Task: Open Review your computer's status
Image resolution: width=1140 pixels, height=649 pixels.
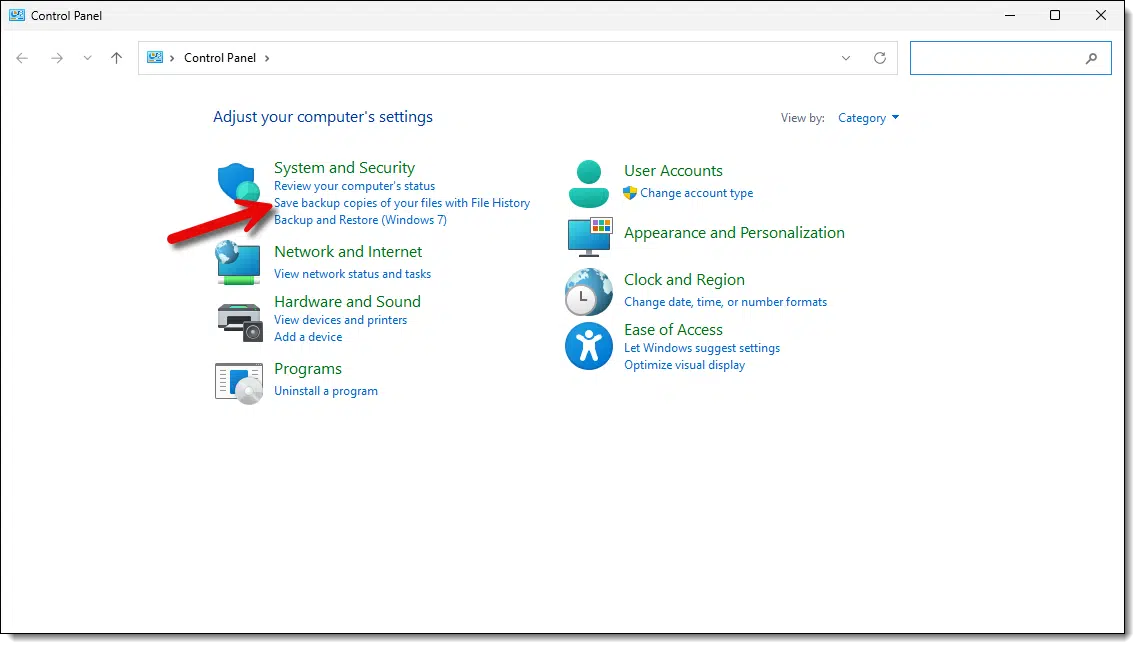Action: (354, 186)
